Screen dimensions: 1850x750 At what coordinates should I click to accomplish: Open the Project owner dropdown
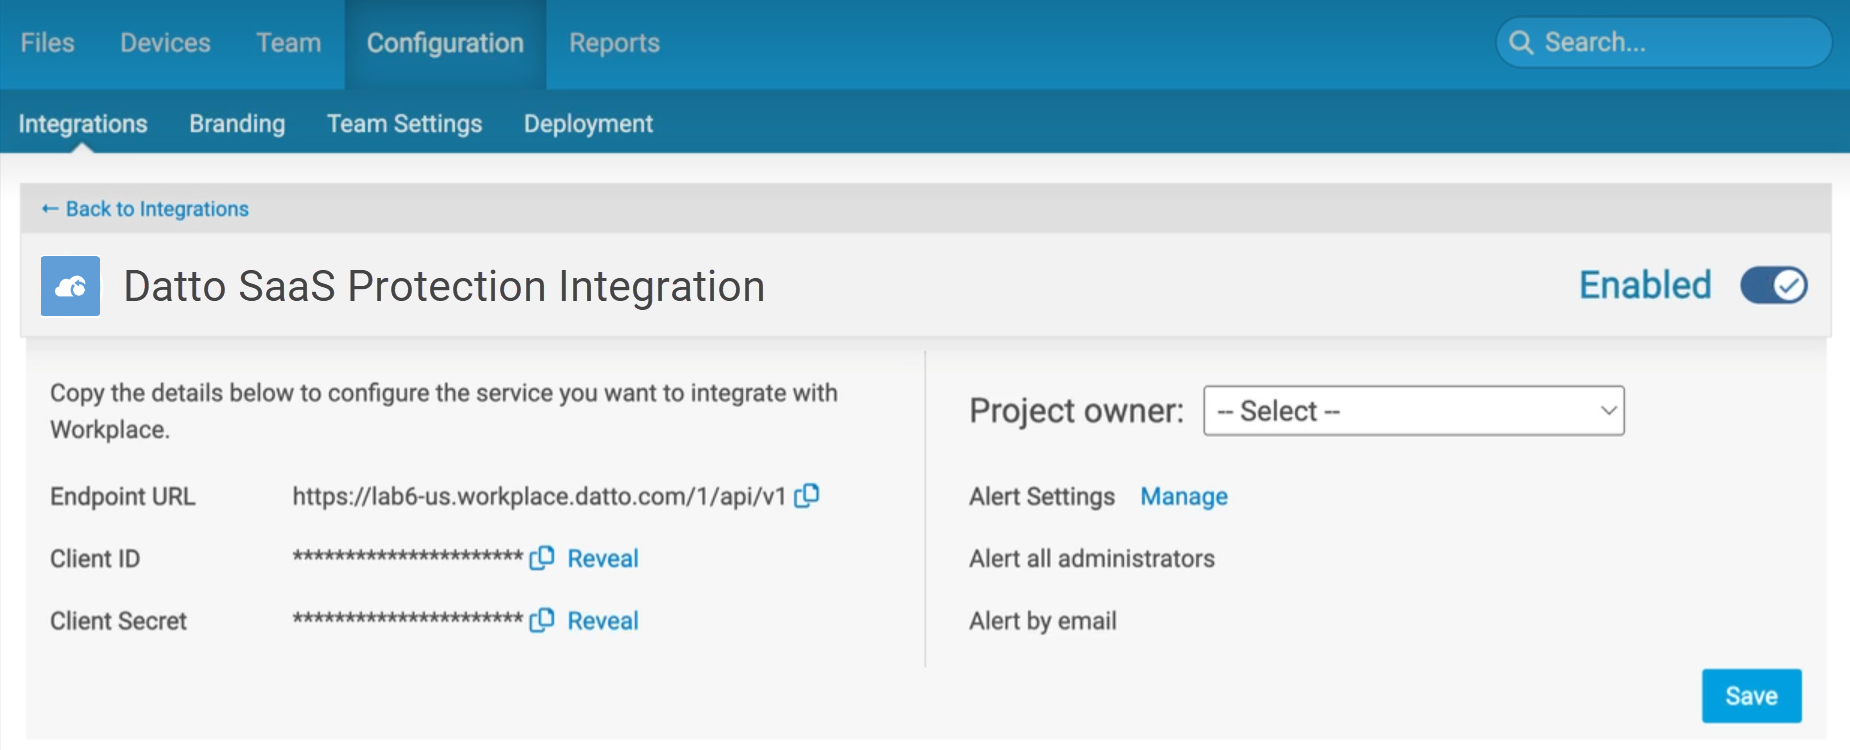click(x=1413, y=411)
